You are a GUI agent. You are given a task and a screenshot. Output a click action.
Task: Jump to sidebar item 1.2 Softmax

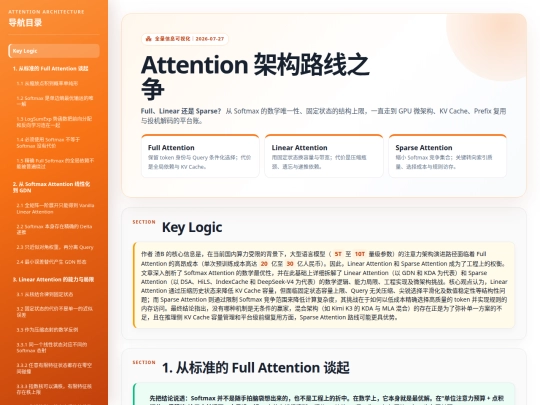tap(54, 101)
